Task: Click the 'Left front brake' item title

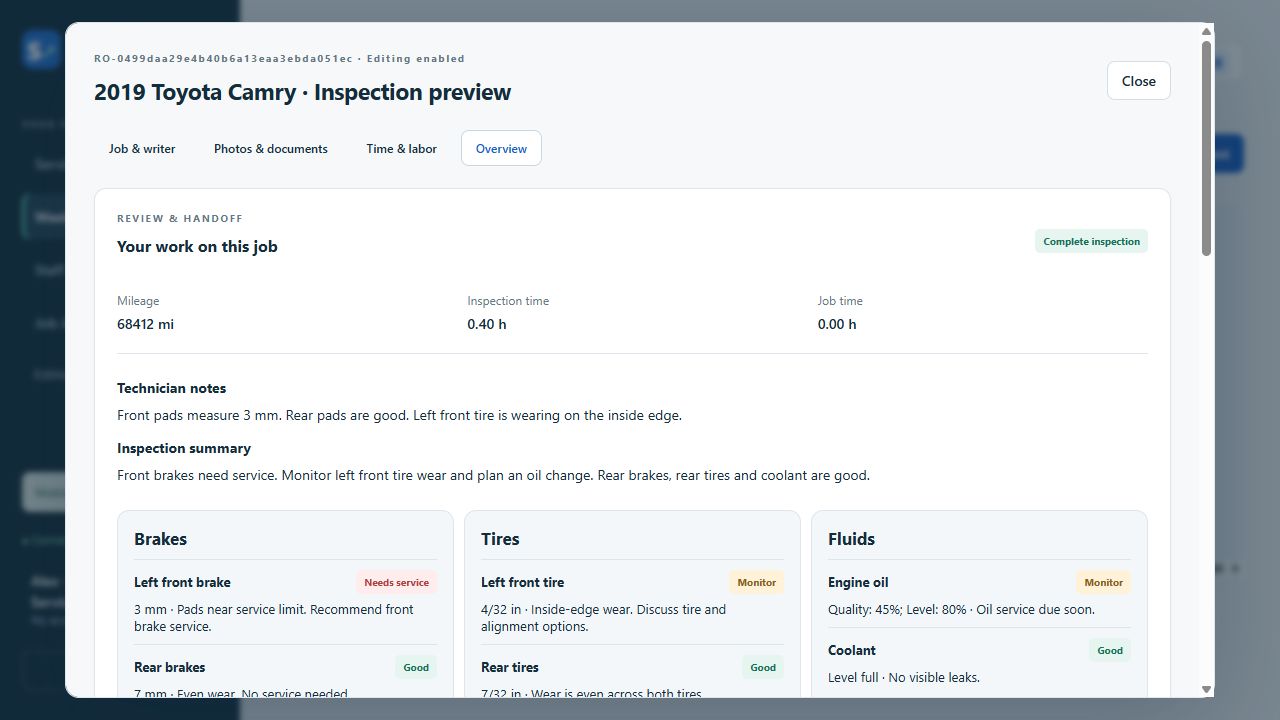Action: pos(182,582)
